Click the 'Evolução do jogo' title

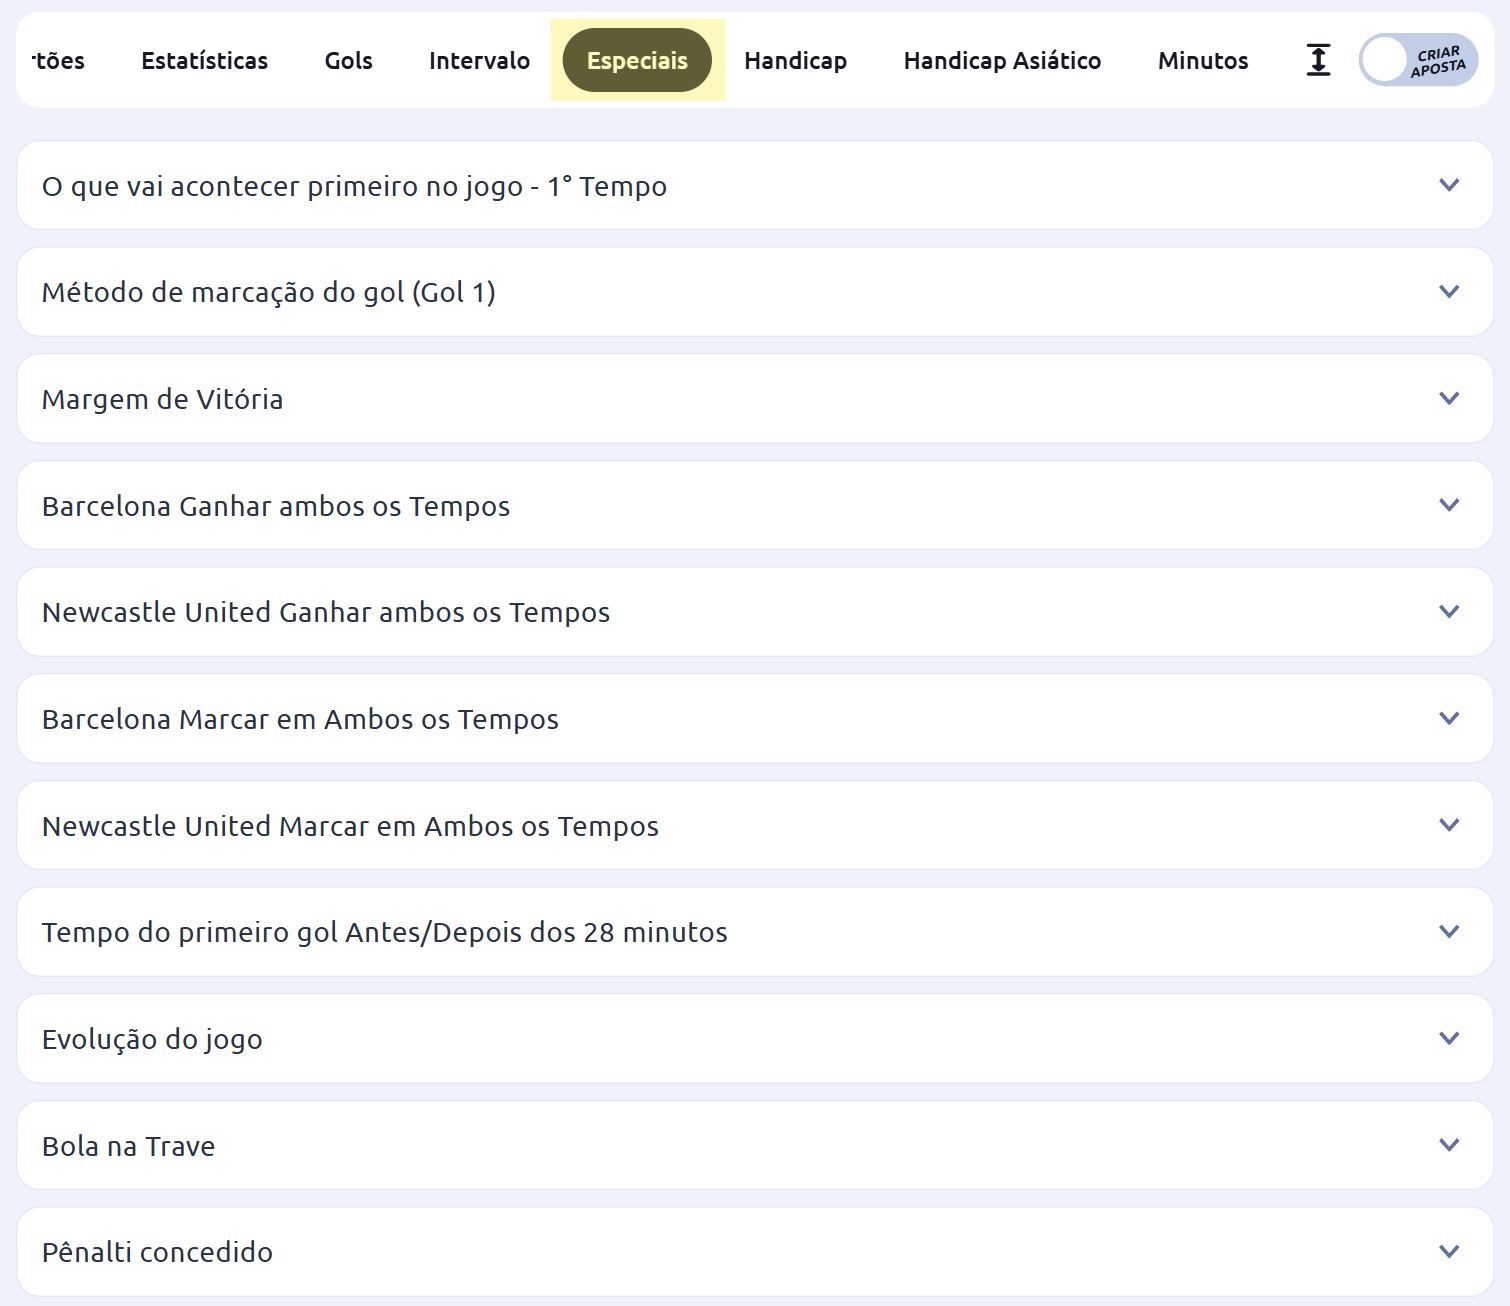[x=152, y=1039]
